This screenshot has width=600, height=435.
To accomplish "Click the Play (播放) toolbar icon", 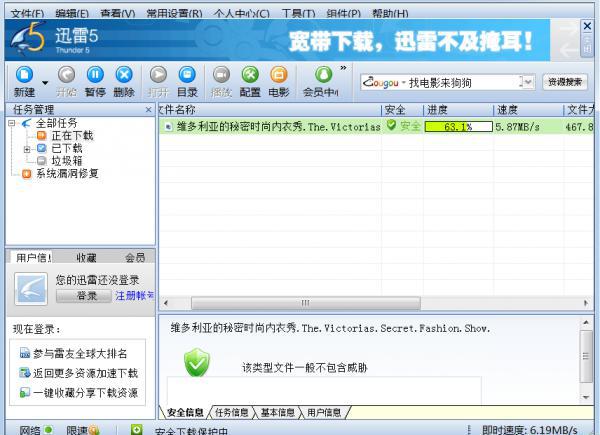I will (x=221, y=75).
